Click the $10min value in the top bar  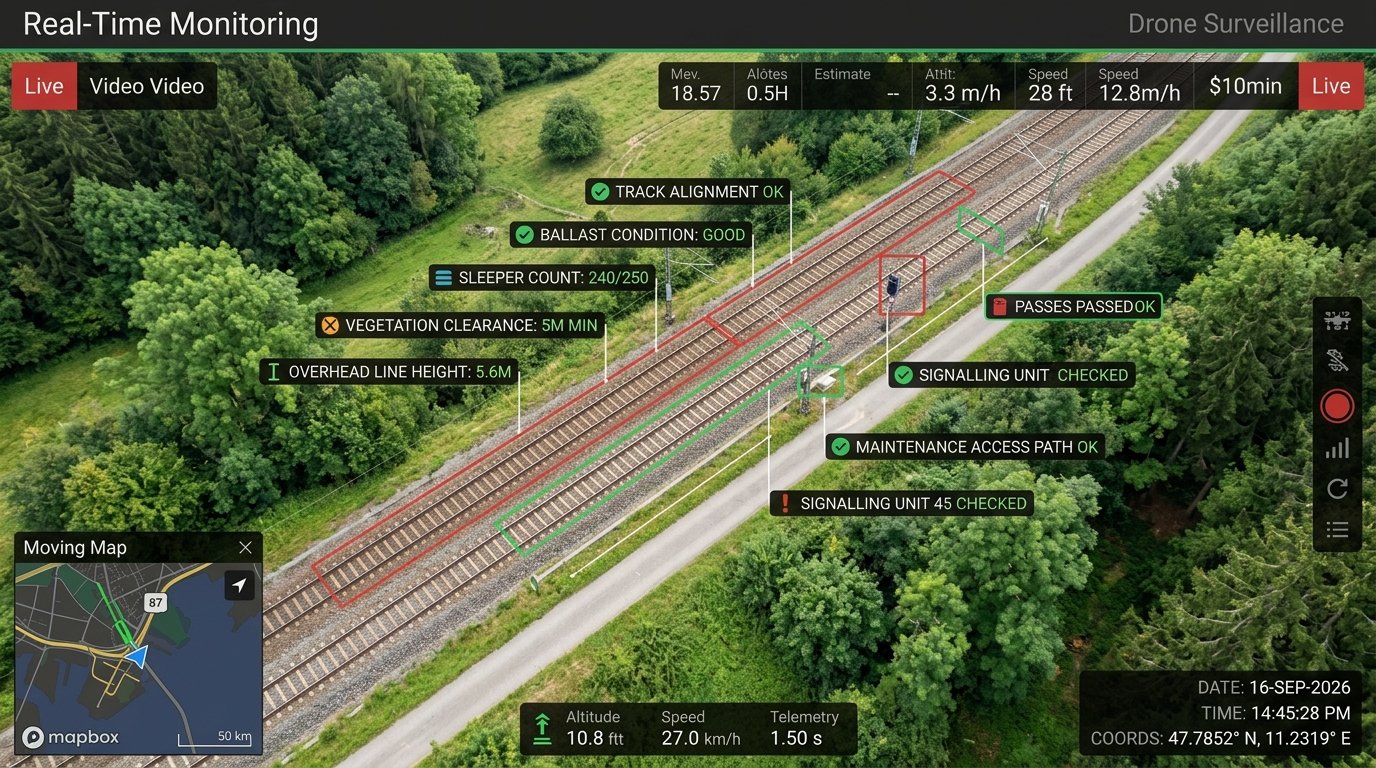[1245, 86]
